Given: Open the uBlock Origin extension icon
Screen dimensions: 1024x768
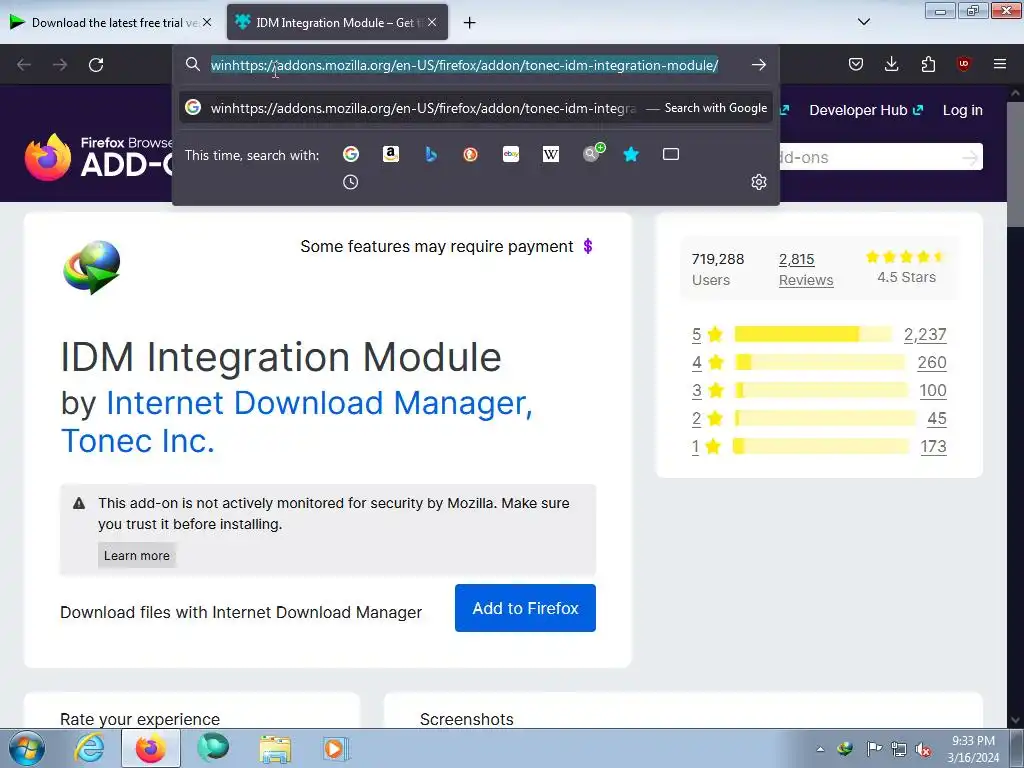Looking at the screenshot, I should pyautogui.click(x=963, y=64).
